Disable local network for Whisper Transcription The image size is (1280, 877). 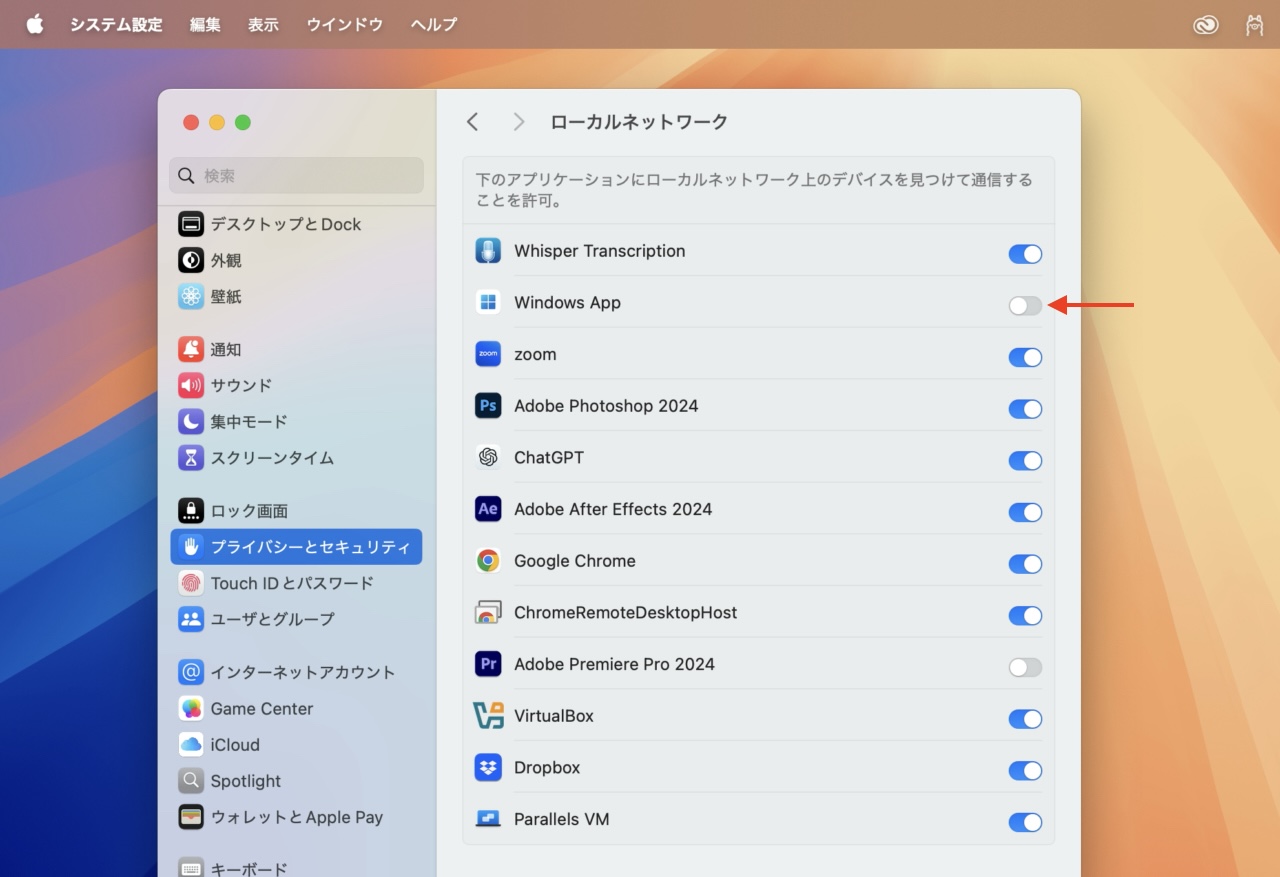click(x=1025, y=254)
